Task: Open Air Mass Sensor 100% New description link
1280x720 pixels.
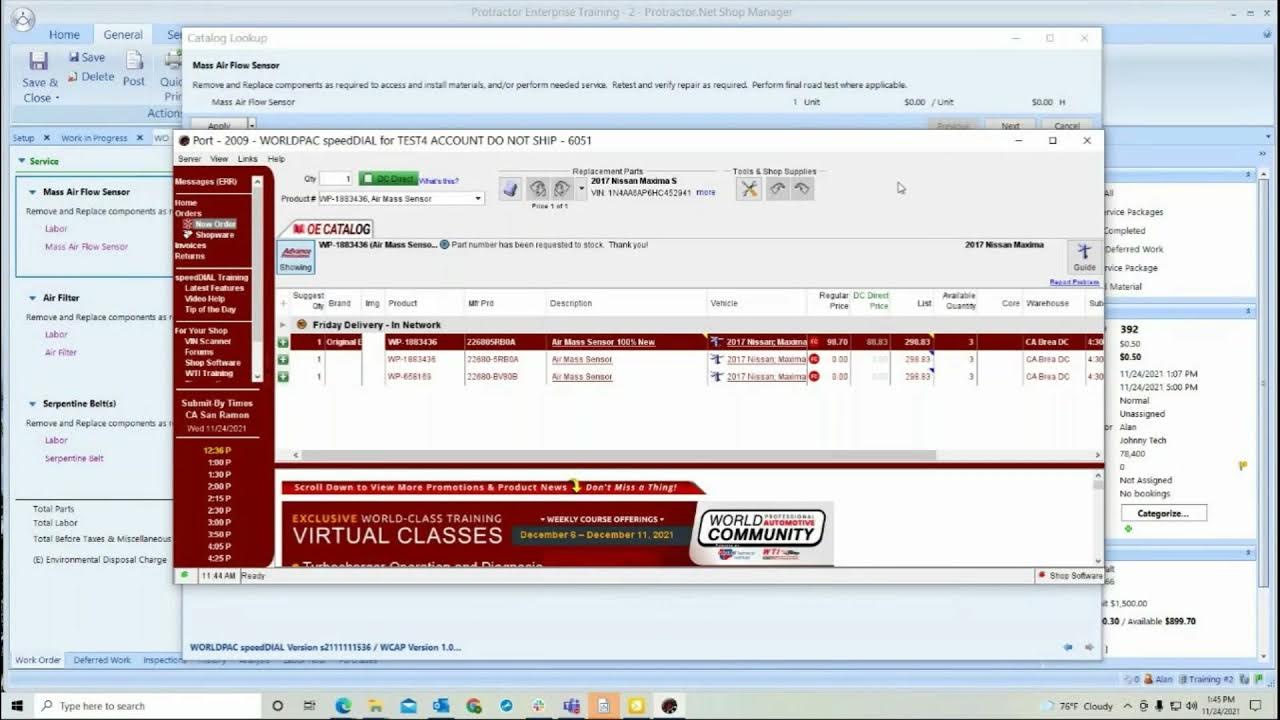Action: click(603, 342)
